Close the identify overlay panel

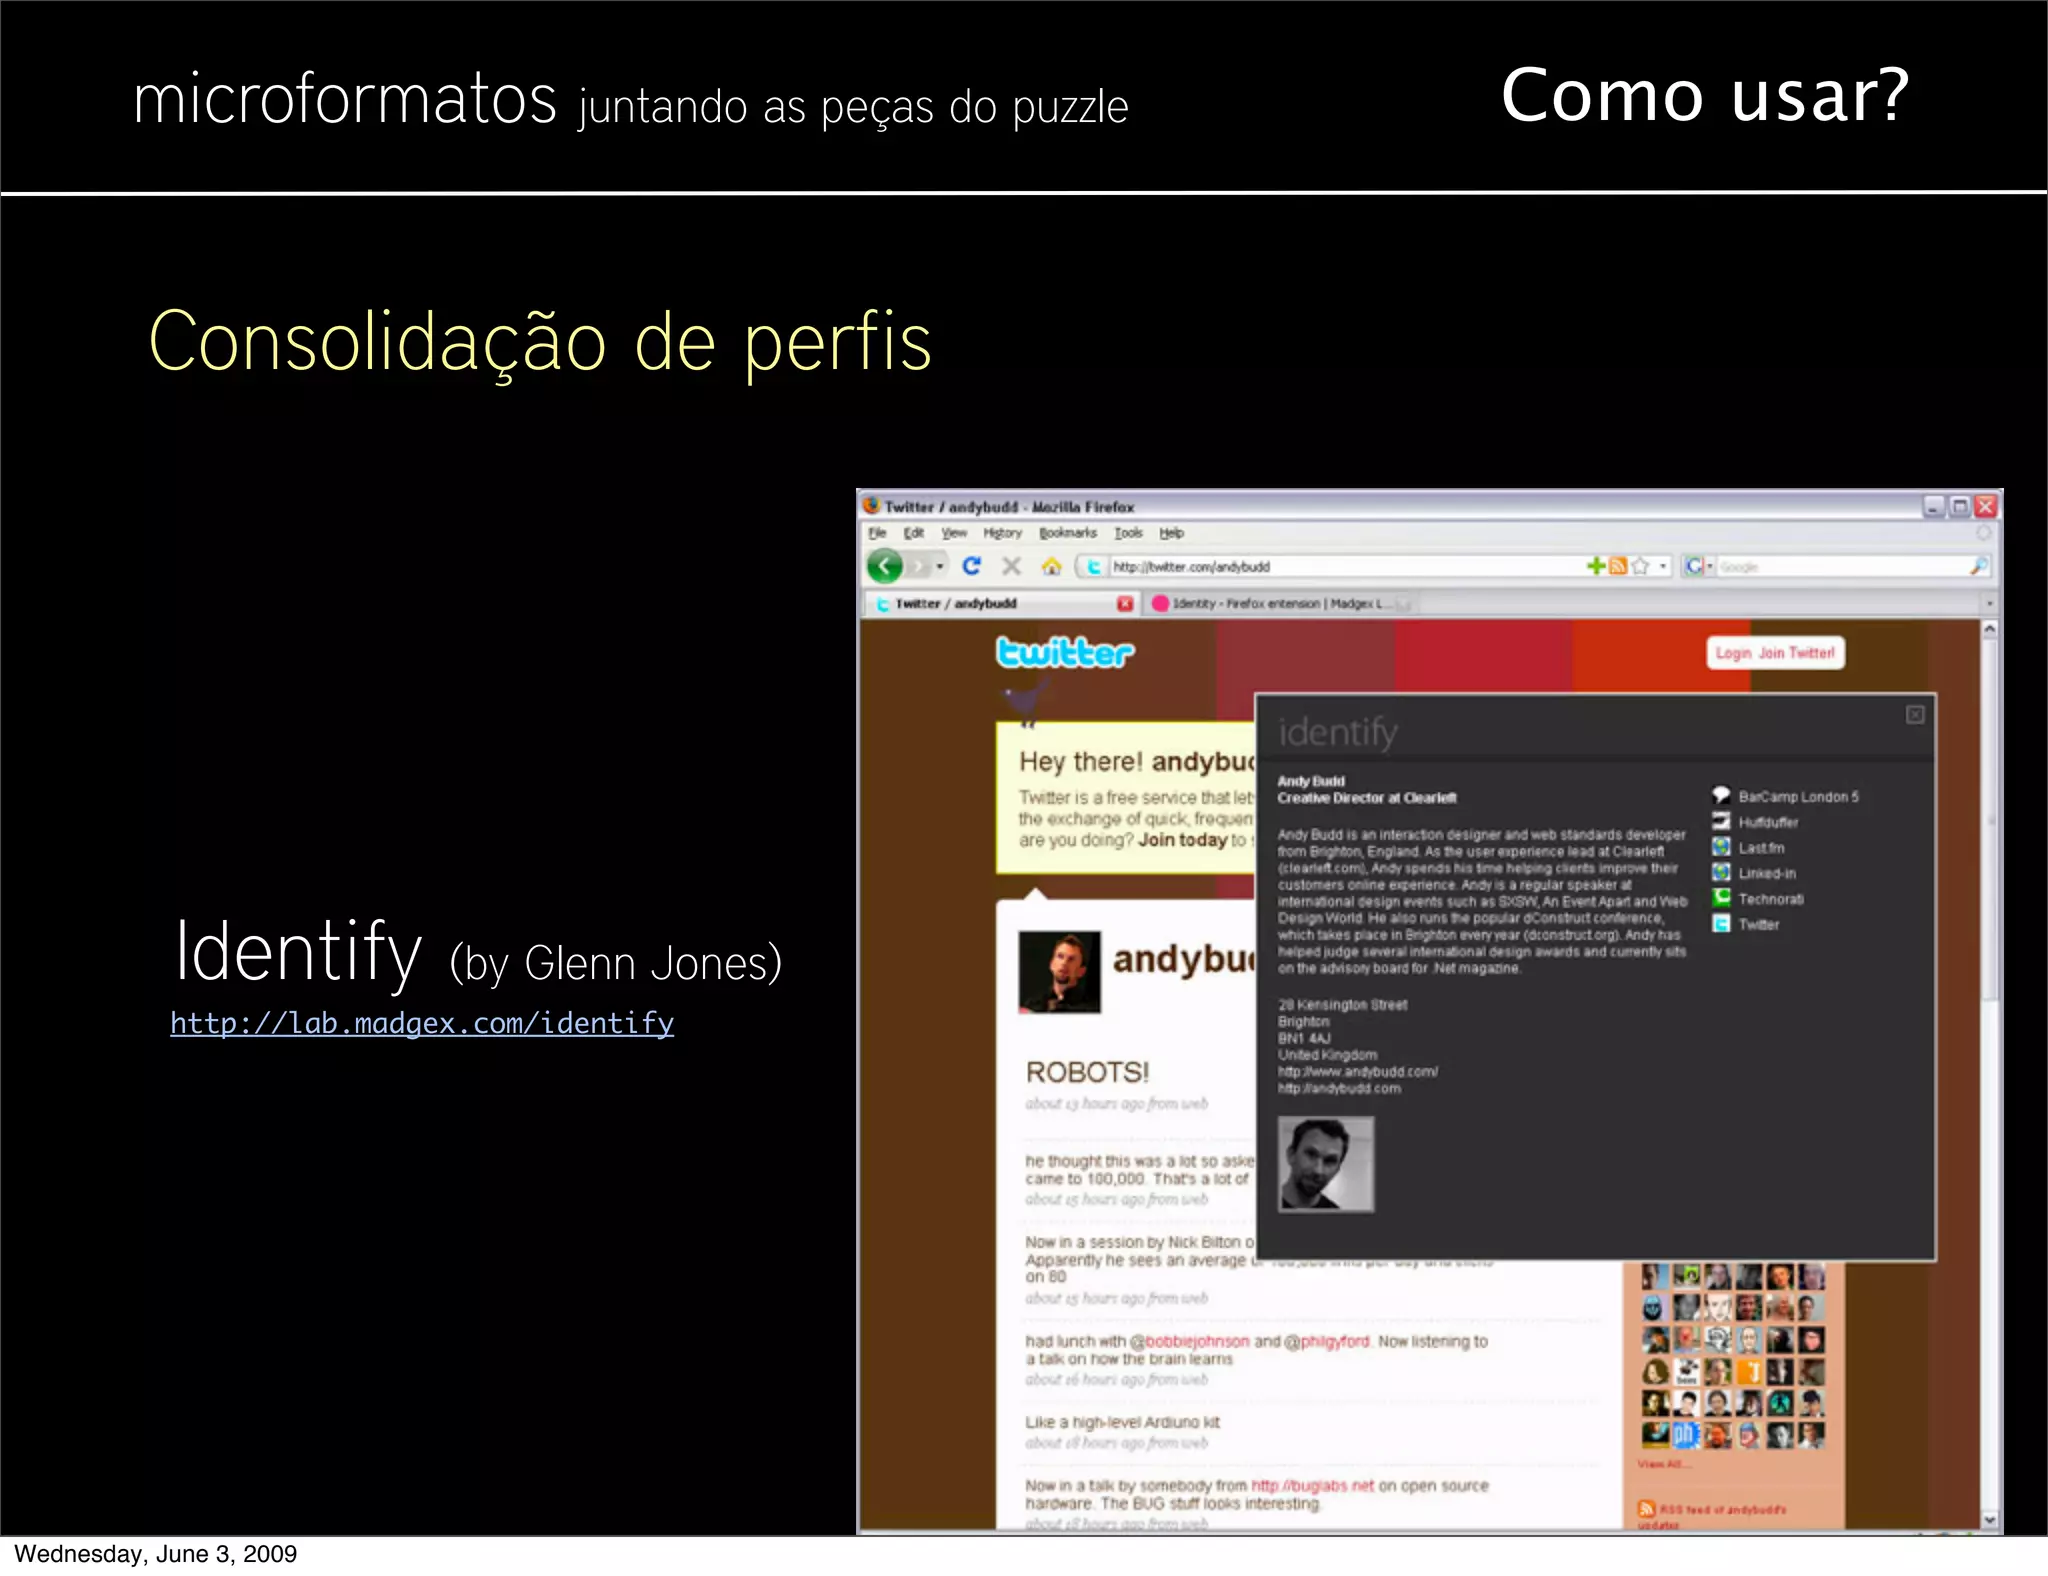pyautogui.click(x=1915, y=714)
